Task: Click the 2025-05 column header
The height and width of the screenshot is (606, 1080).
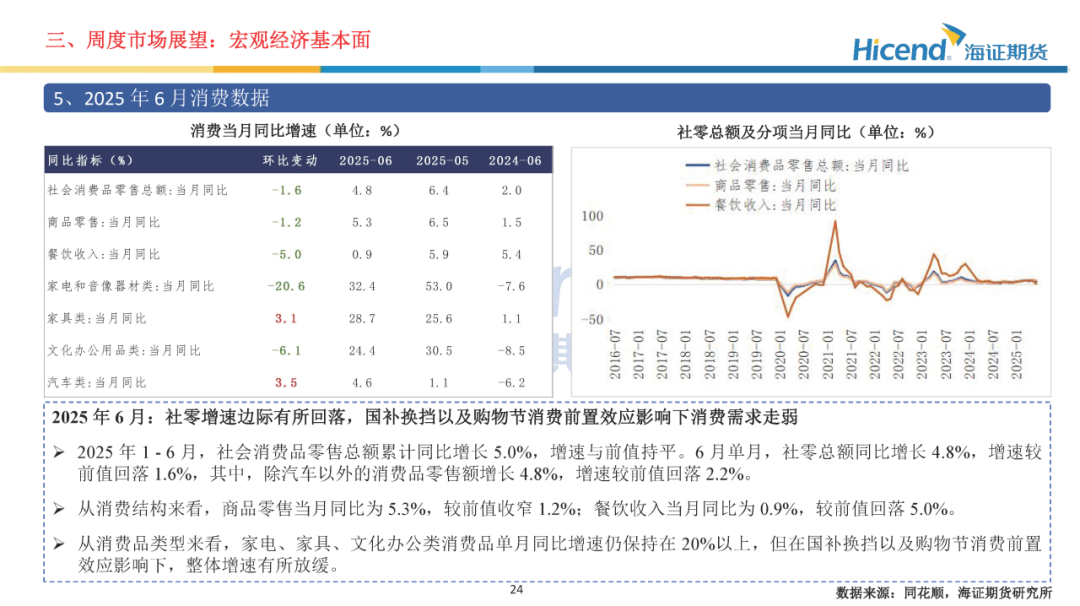Action: click(x=442, y=160)
